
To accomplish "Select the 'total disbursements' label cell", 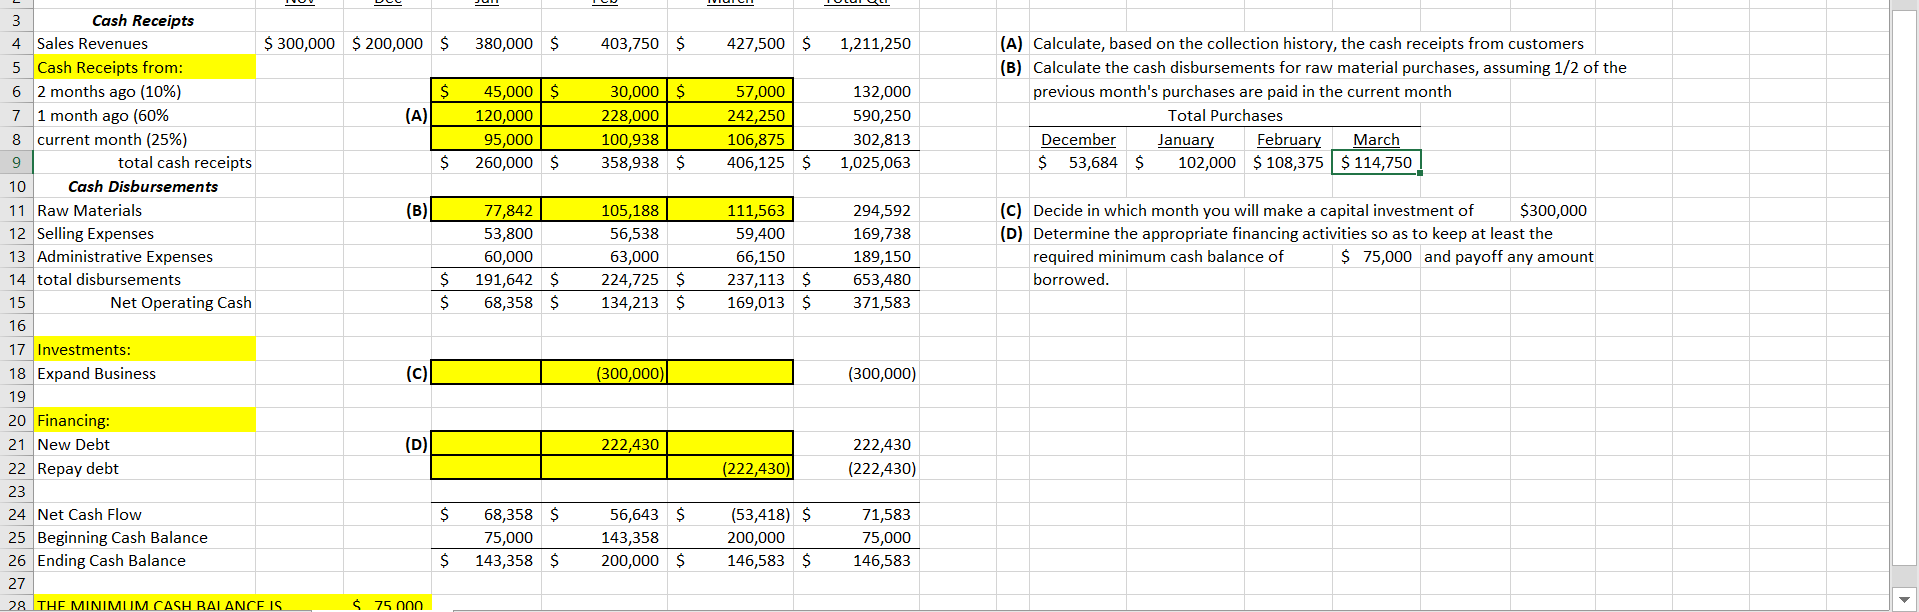I will 144,279.
